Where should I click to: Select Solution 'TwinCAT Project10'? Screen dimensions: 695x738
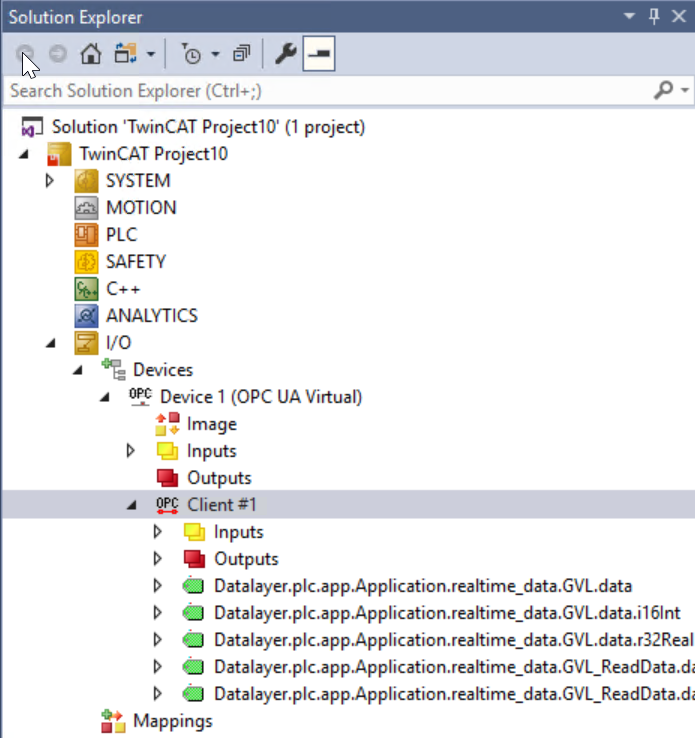(208, 127)
